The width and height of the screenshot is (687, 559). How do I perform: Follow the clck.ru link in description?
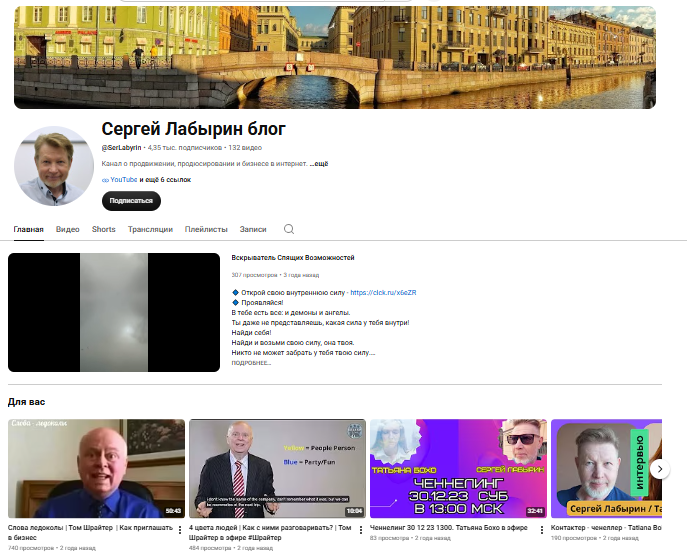383,293
